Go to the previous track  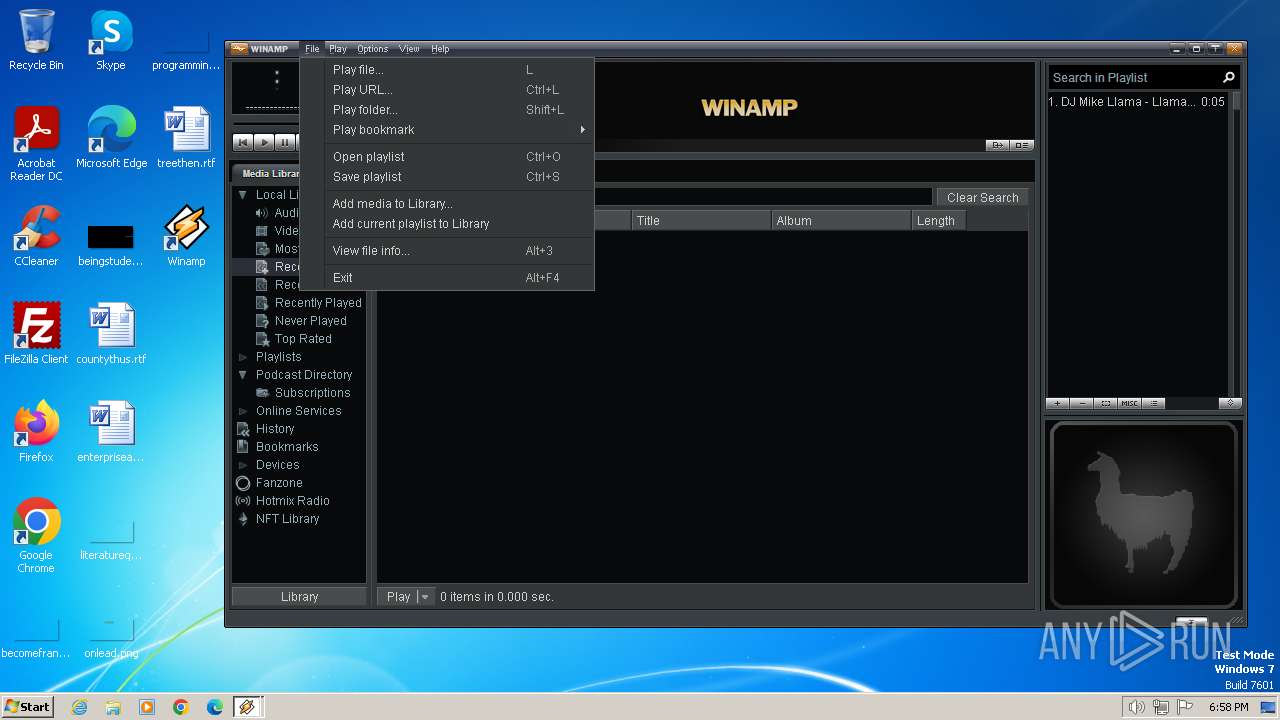coord(242,143)
